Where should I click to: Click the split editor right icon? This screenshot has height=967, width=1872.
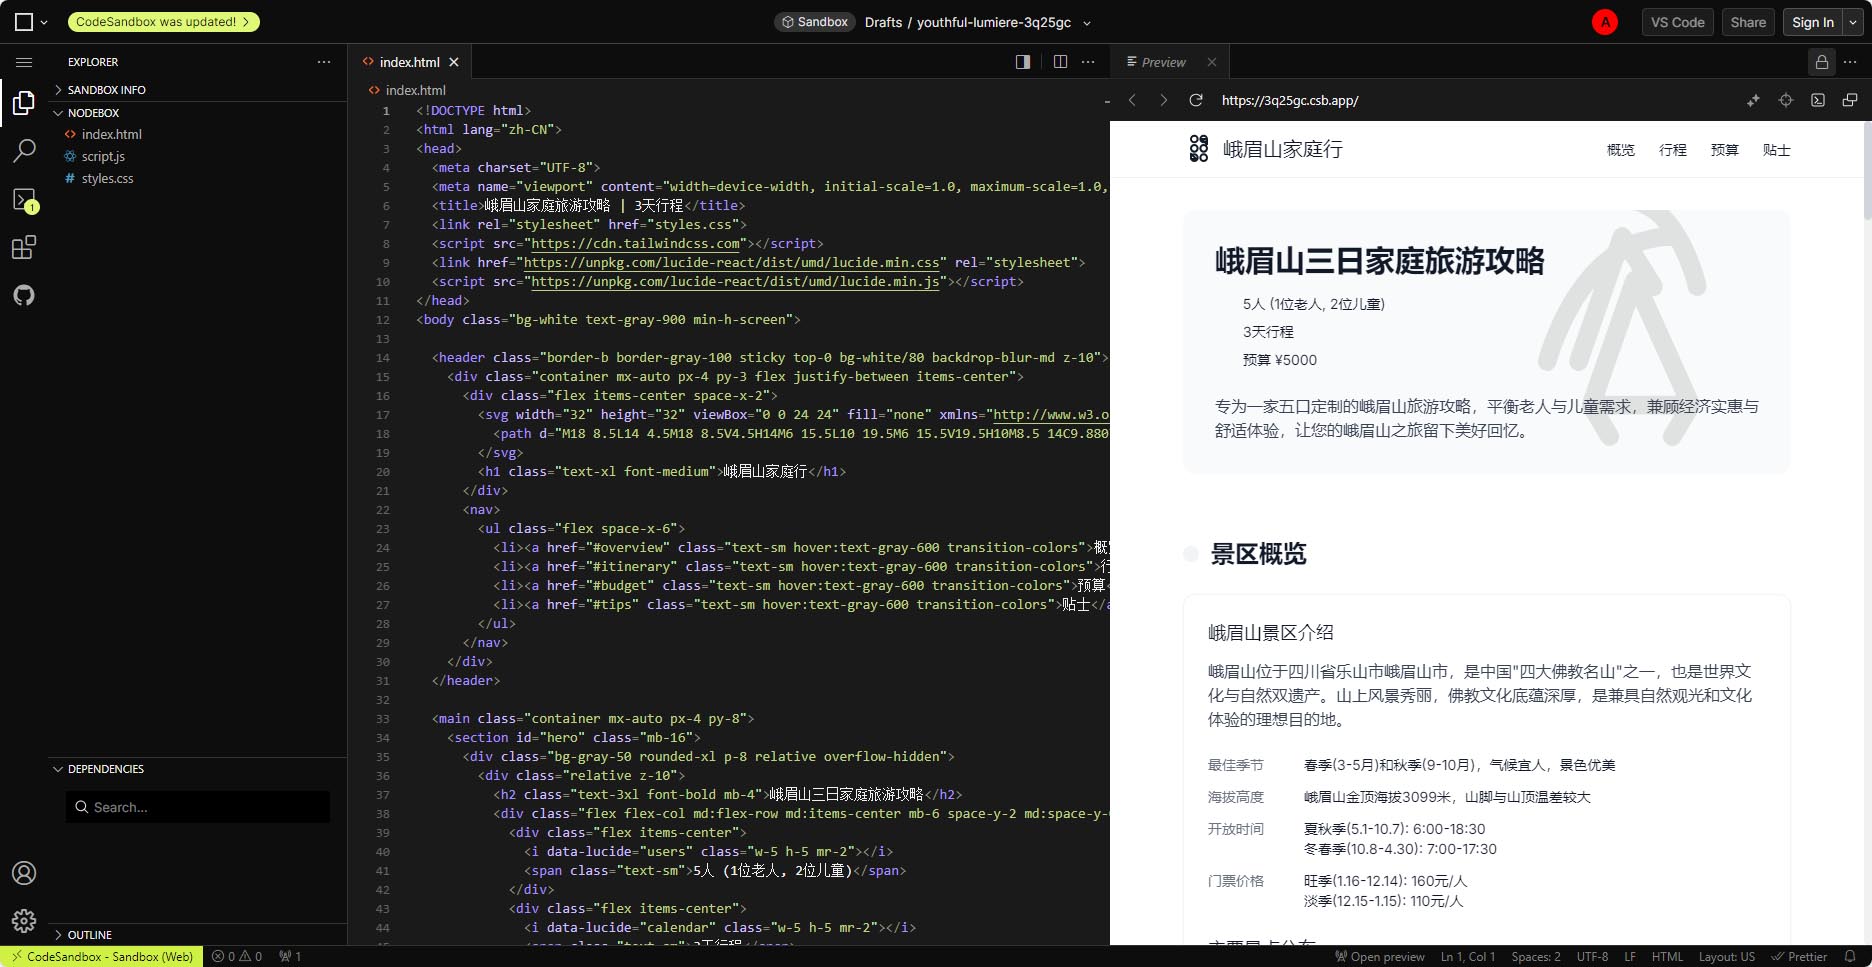click(x=1060, y=62)
